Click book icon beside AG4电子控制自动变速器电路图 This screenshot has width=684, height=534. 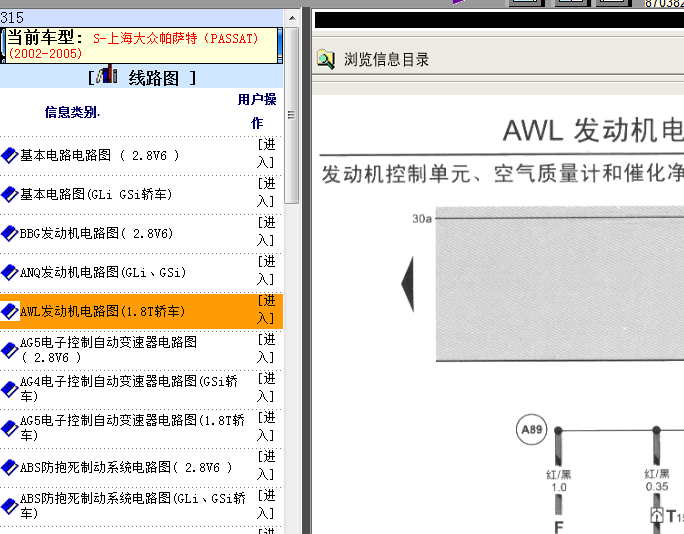pyautogui.click(x=10, y=389)
